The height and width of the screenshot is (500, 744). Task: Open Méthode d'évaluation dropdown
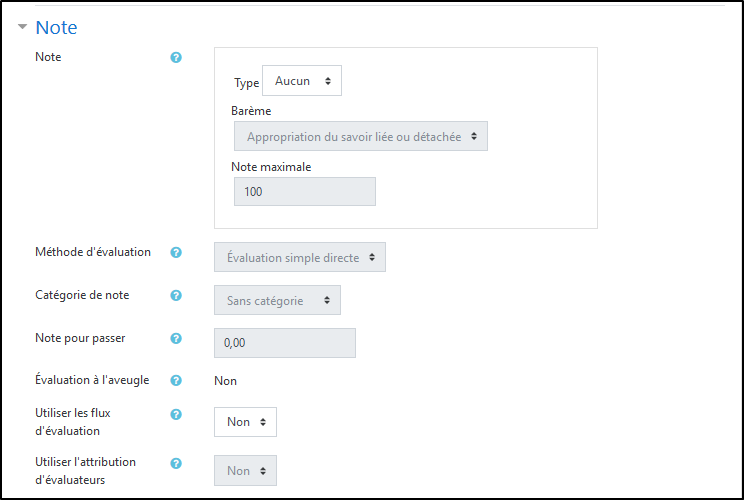300,257
